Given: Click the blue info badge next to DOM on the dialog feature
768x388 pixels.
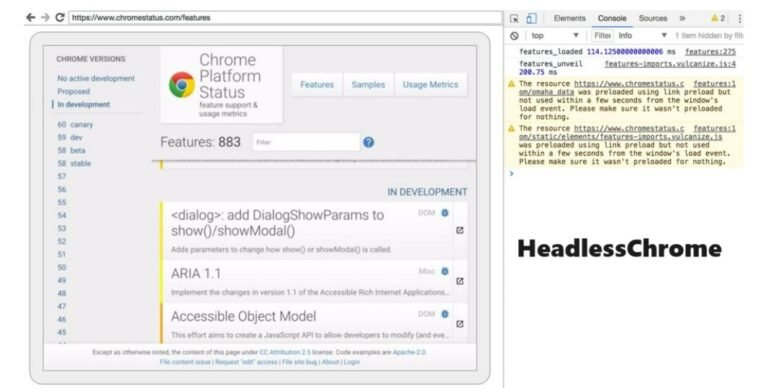Looking at the screenshot, I should point(445,213).
